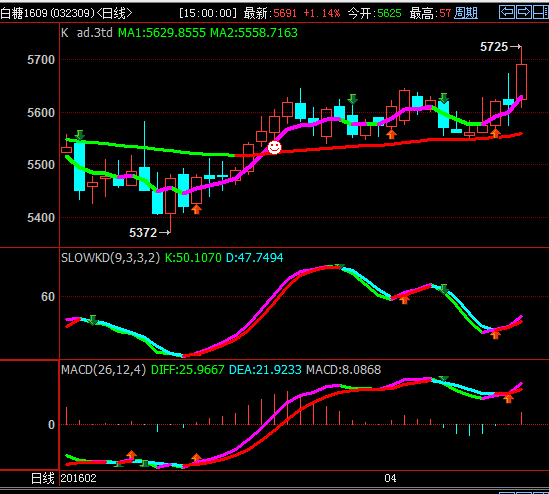Click the 5500 price axis label
549x494 pixels.
[41, 165]
